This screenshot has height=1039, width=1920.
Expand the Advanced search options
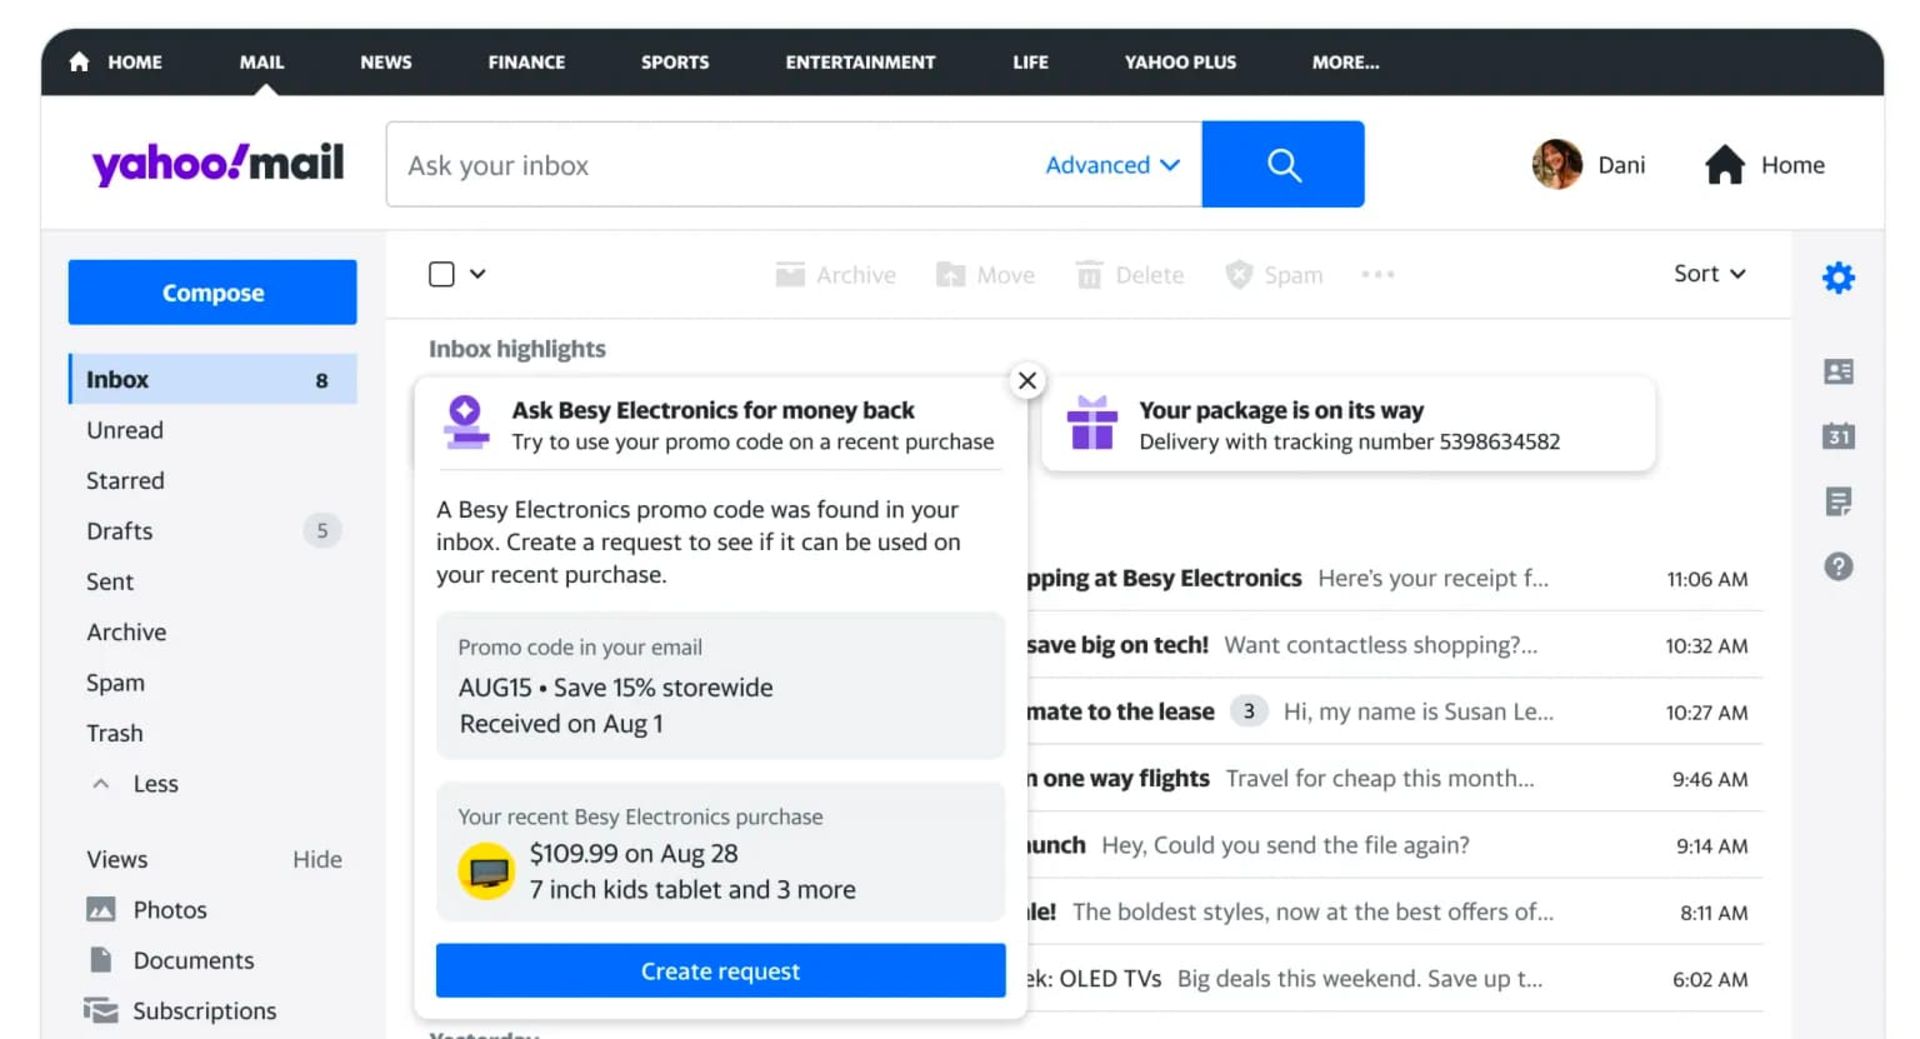coord(1111,165)
